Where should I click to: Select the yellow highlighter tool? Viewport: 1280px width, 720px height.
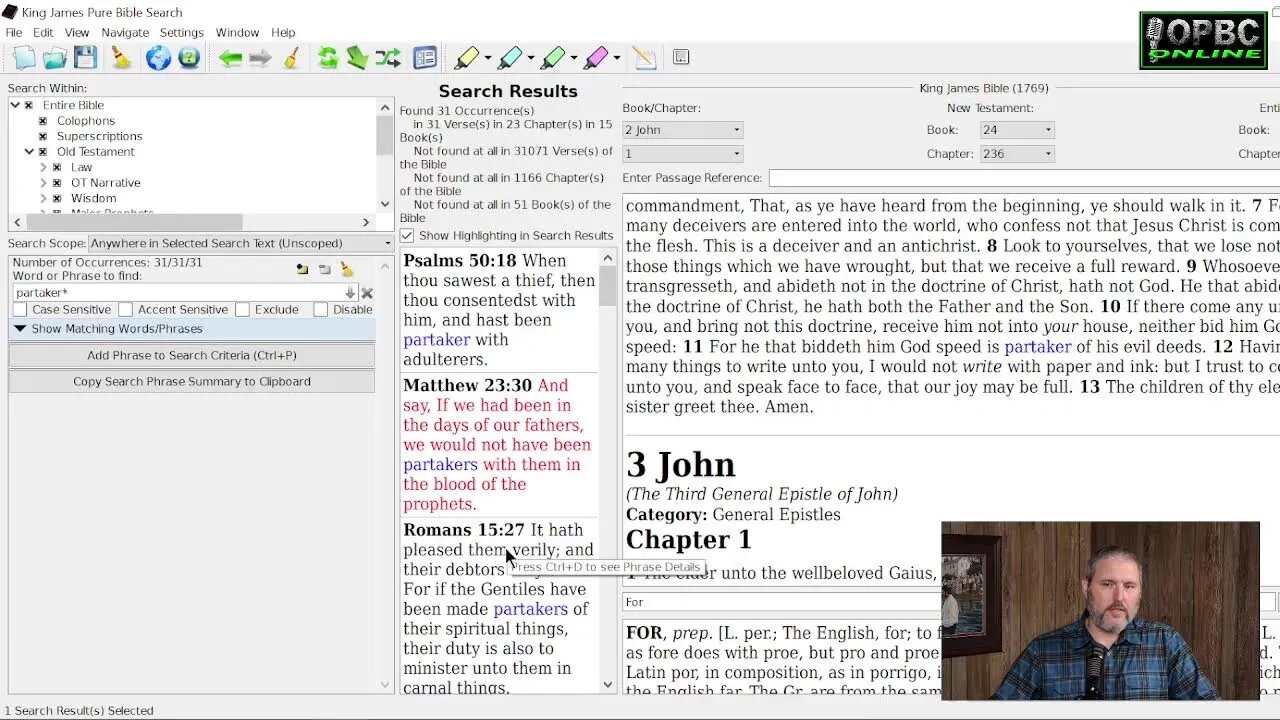(x=465, y=58)
